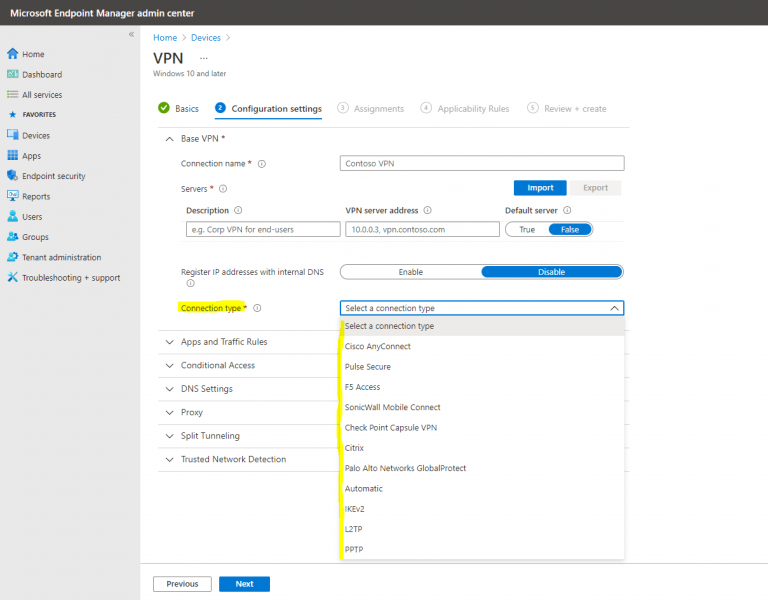This screenshot has width=768, height=600.
Task: Expand the Proxy section
Action: pos(169,412)
